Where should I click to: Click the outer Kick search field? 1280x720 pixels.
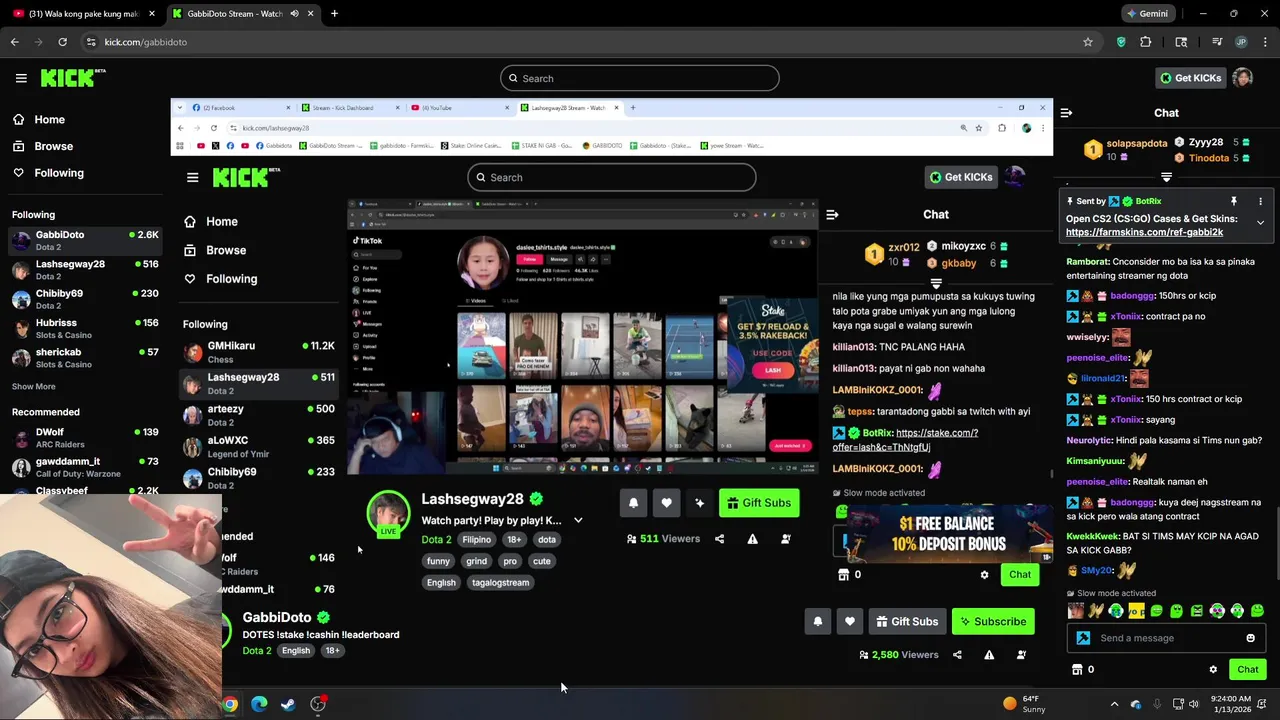point(640,78)
